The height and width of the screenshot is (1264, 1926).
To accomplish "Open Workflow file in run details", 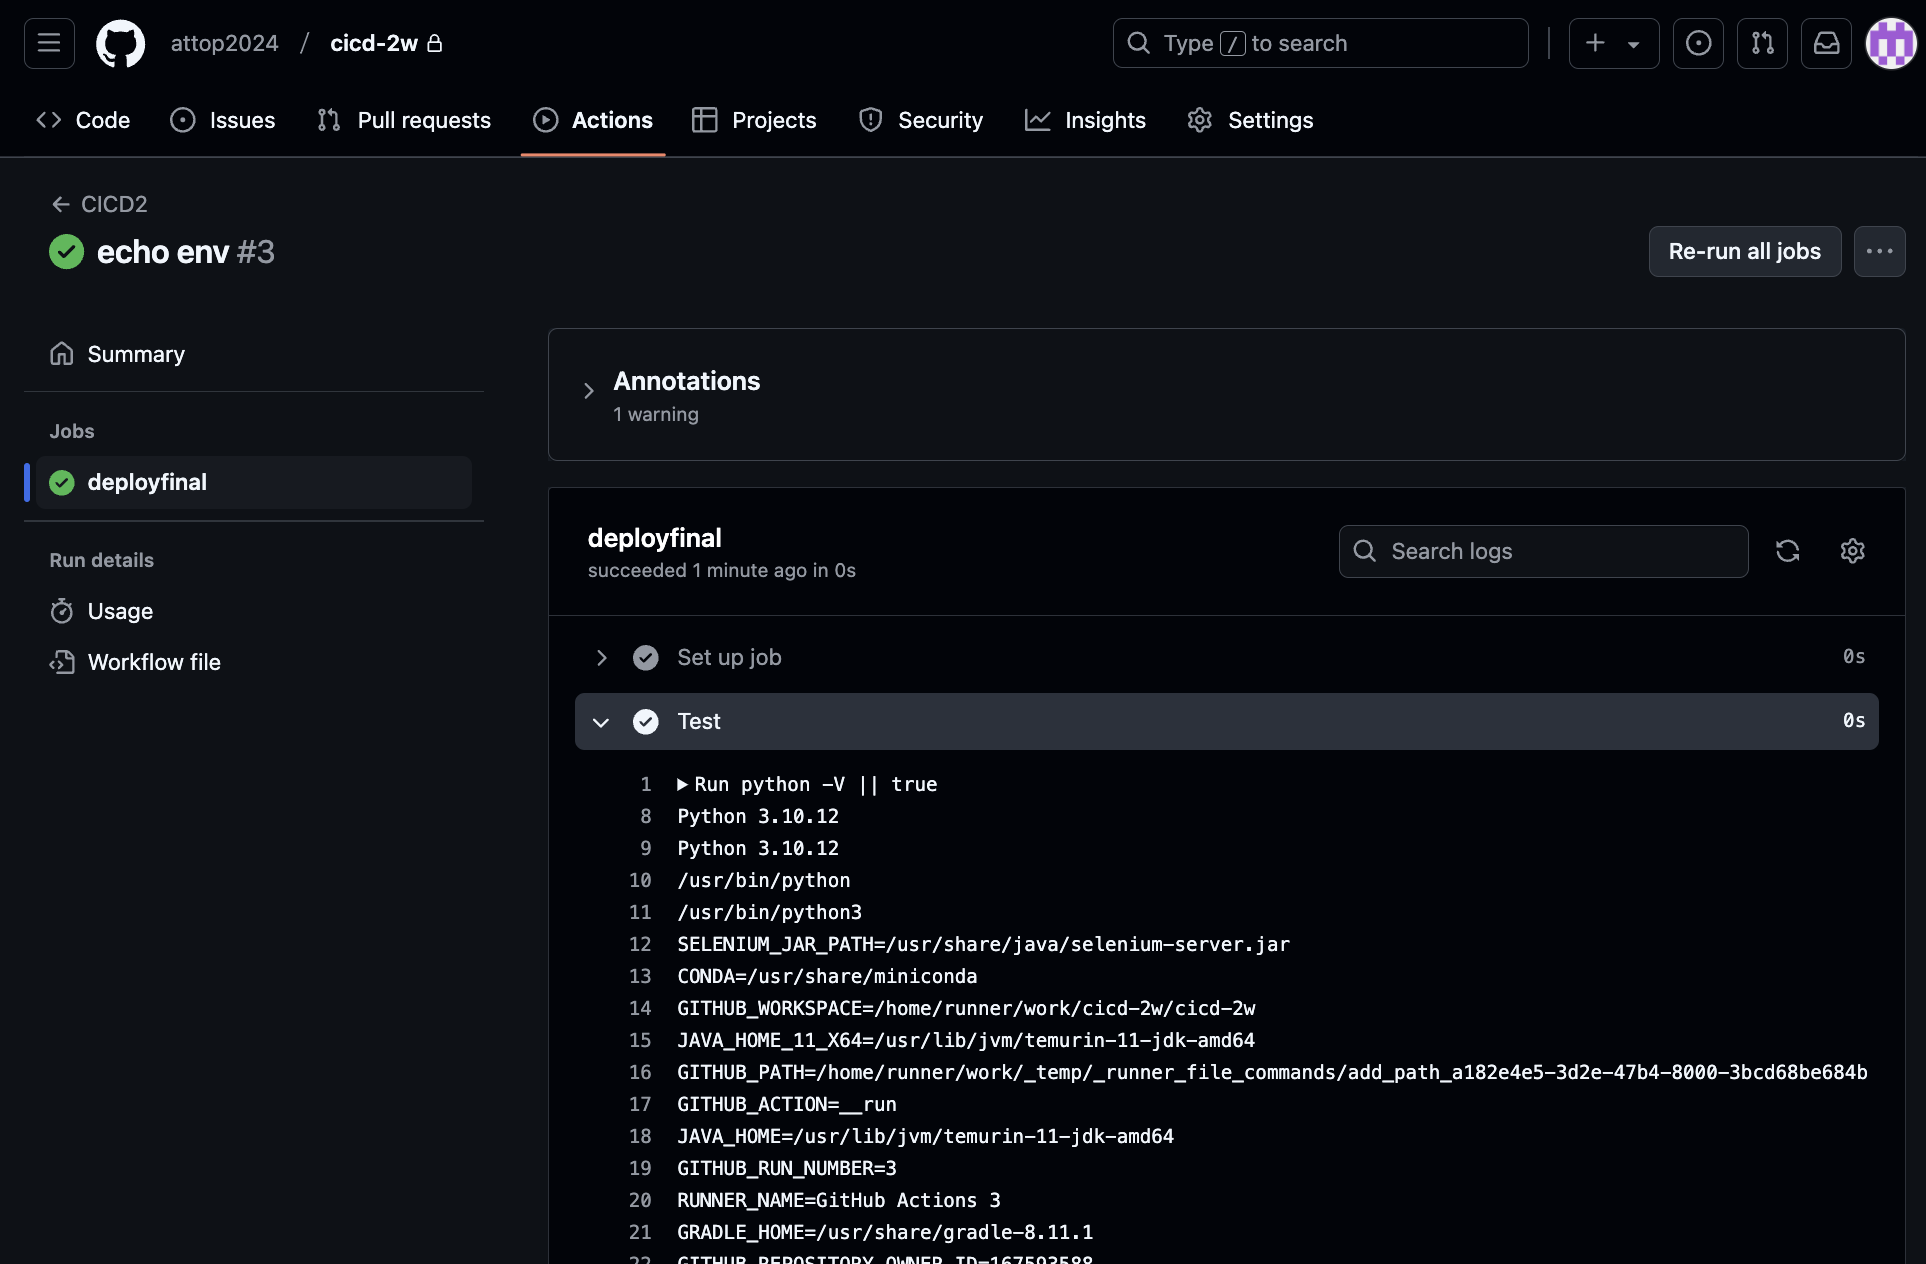I will pos(153,662).
